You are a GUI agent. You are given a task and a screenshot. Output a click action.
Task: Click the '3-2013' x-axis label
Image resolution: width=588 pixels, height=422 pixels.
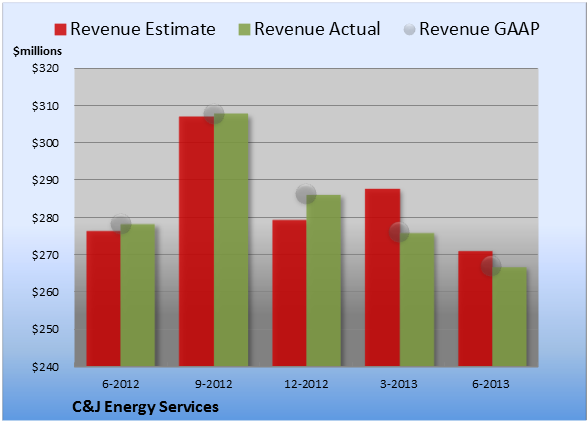(x=399, y=384)
